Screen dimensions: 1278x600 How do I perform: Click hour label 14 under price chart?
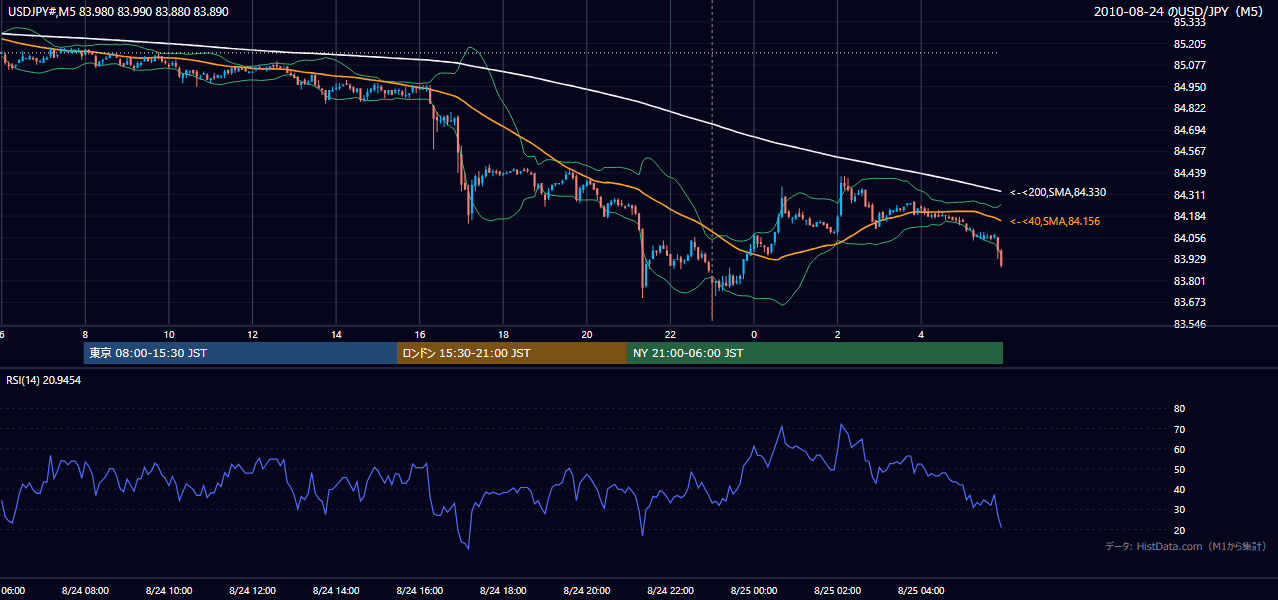point(336,335)
